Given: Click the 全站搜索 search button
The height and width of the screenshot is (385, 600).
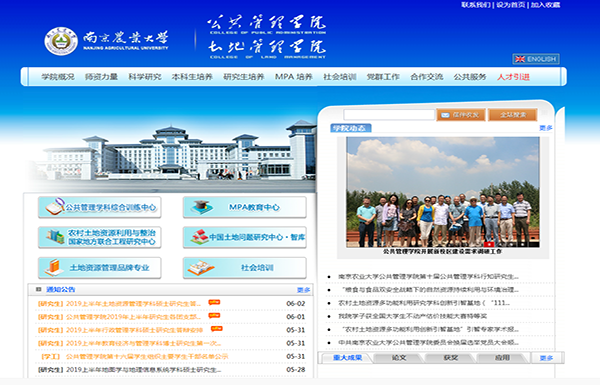Looking at the screenshot, I should point(513,115).
